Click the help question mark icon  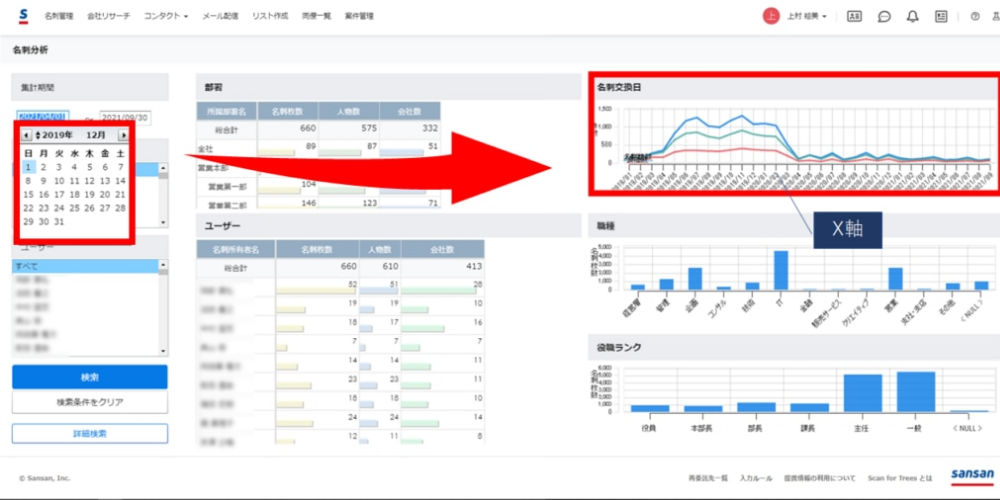pos(974,16)
